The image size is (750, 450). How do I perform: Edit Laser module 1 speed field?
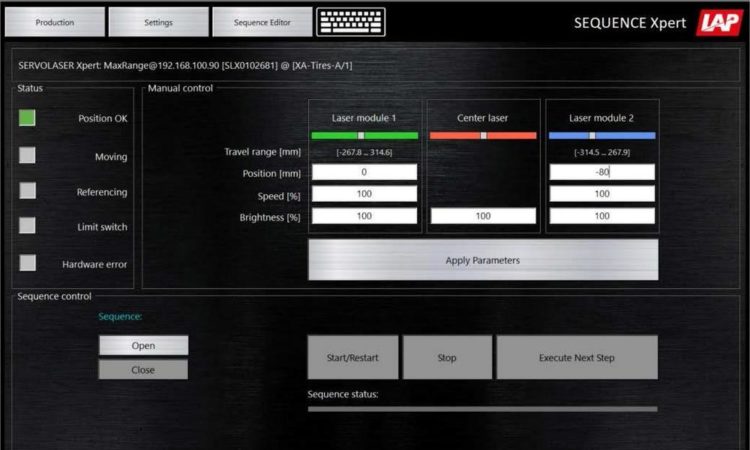pyautogui.click(x=364, y=194)
